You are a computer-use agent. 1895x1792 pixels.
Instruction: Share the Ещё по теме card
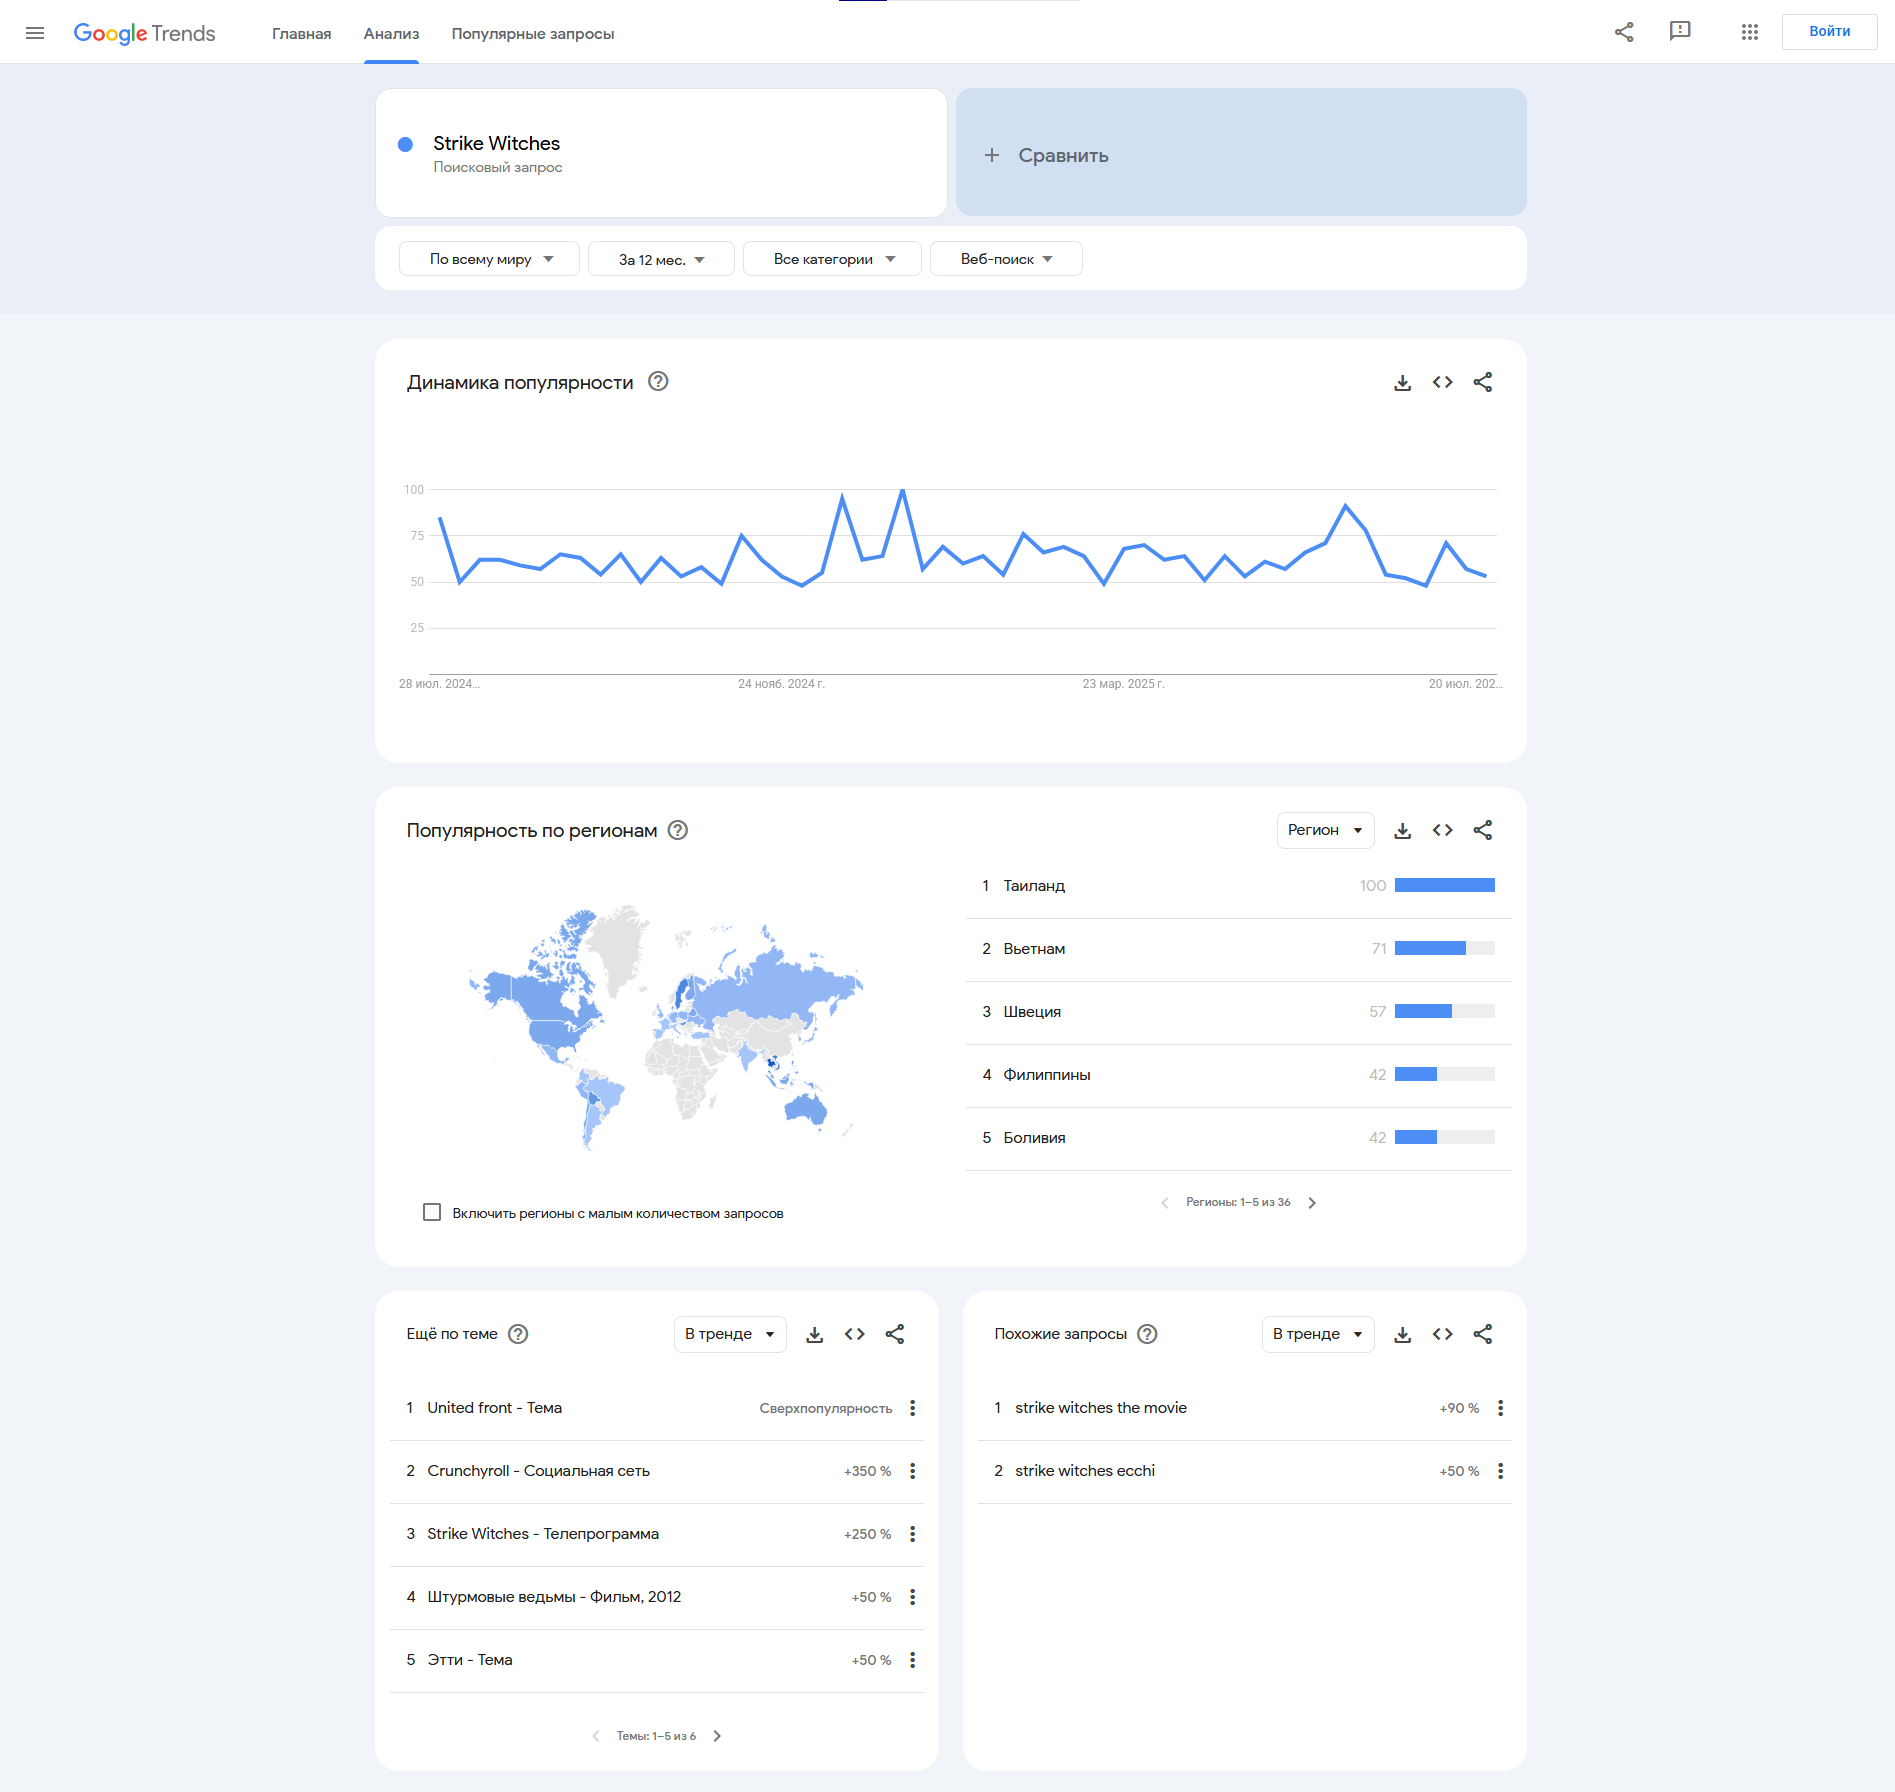[895, 1334]
